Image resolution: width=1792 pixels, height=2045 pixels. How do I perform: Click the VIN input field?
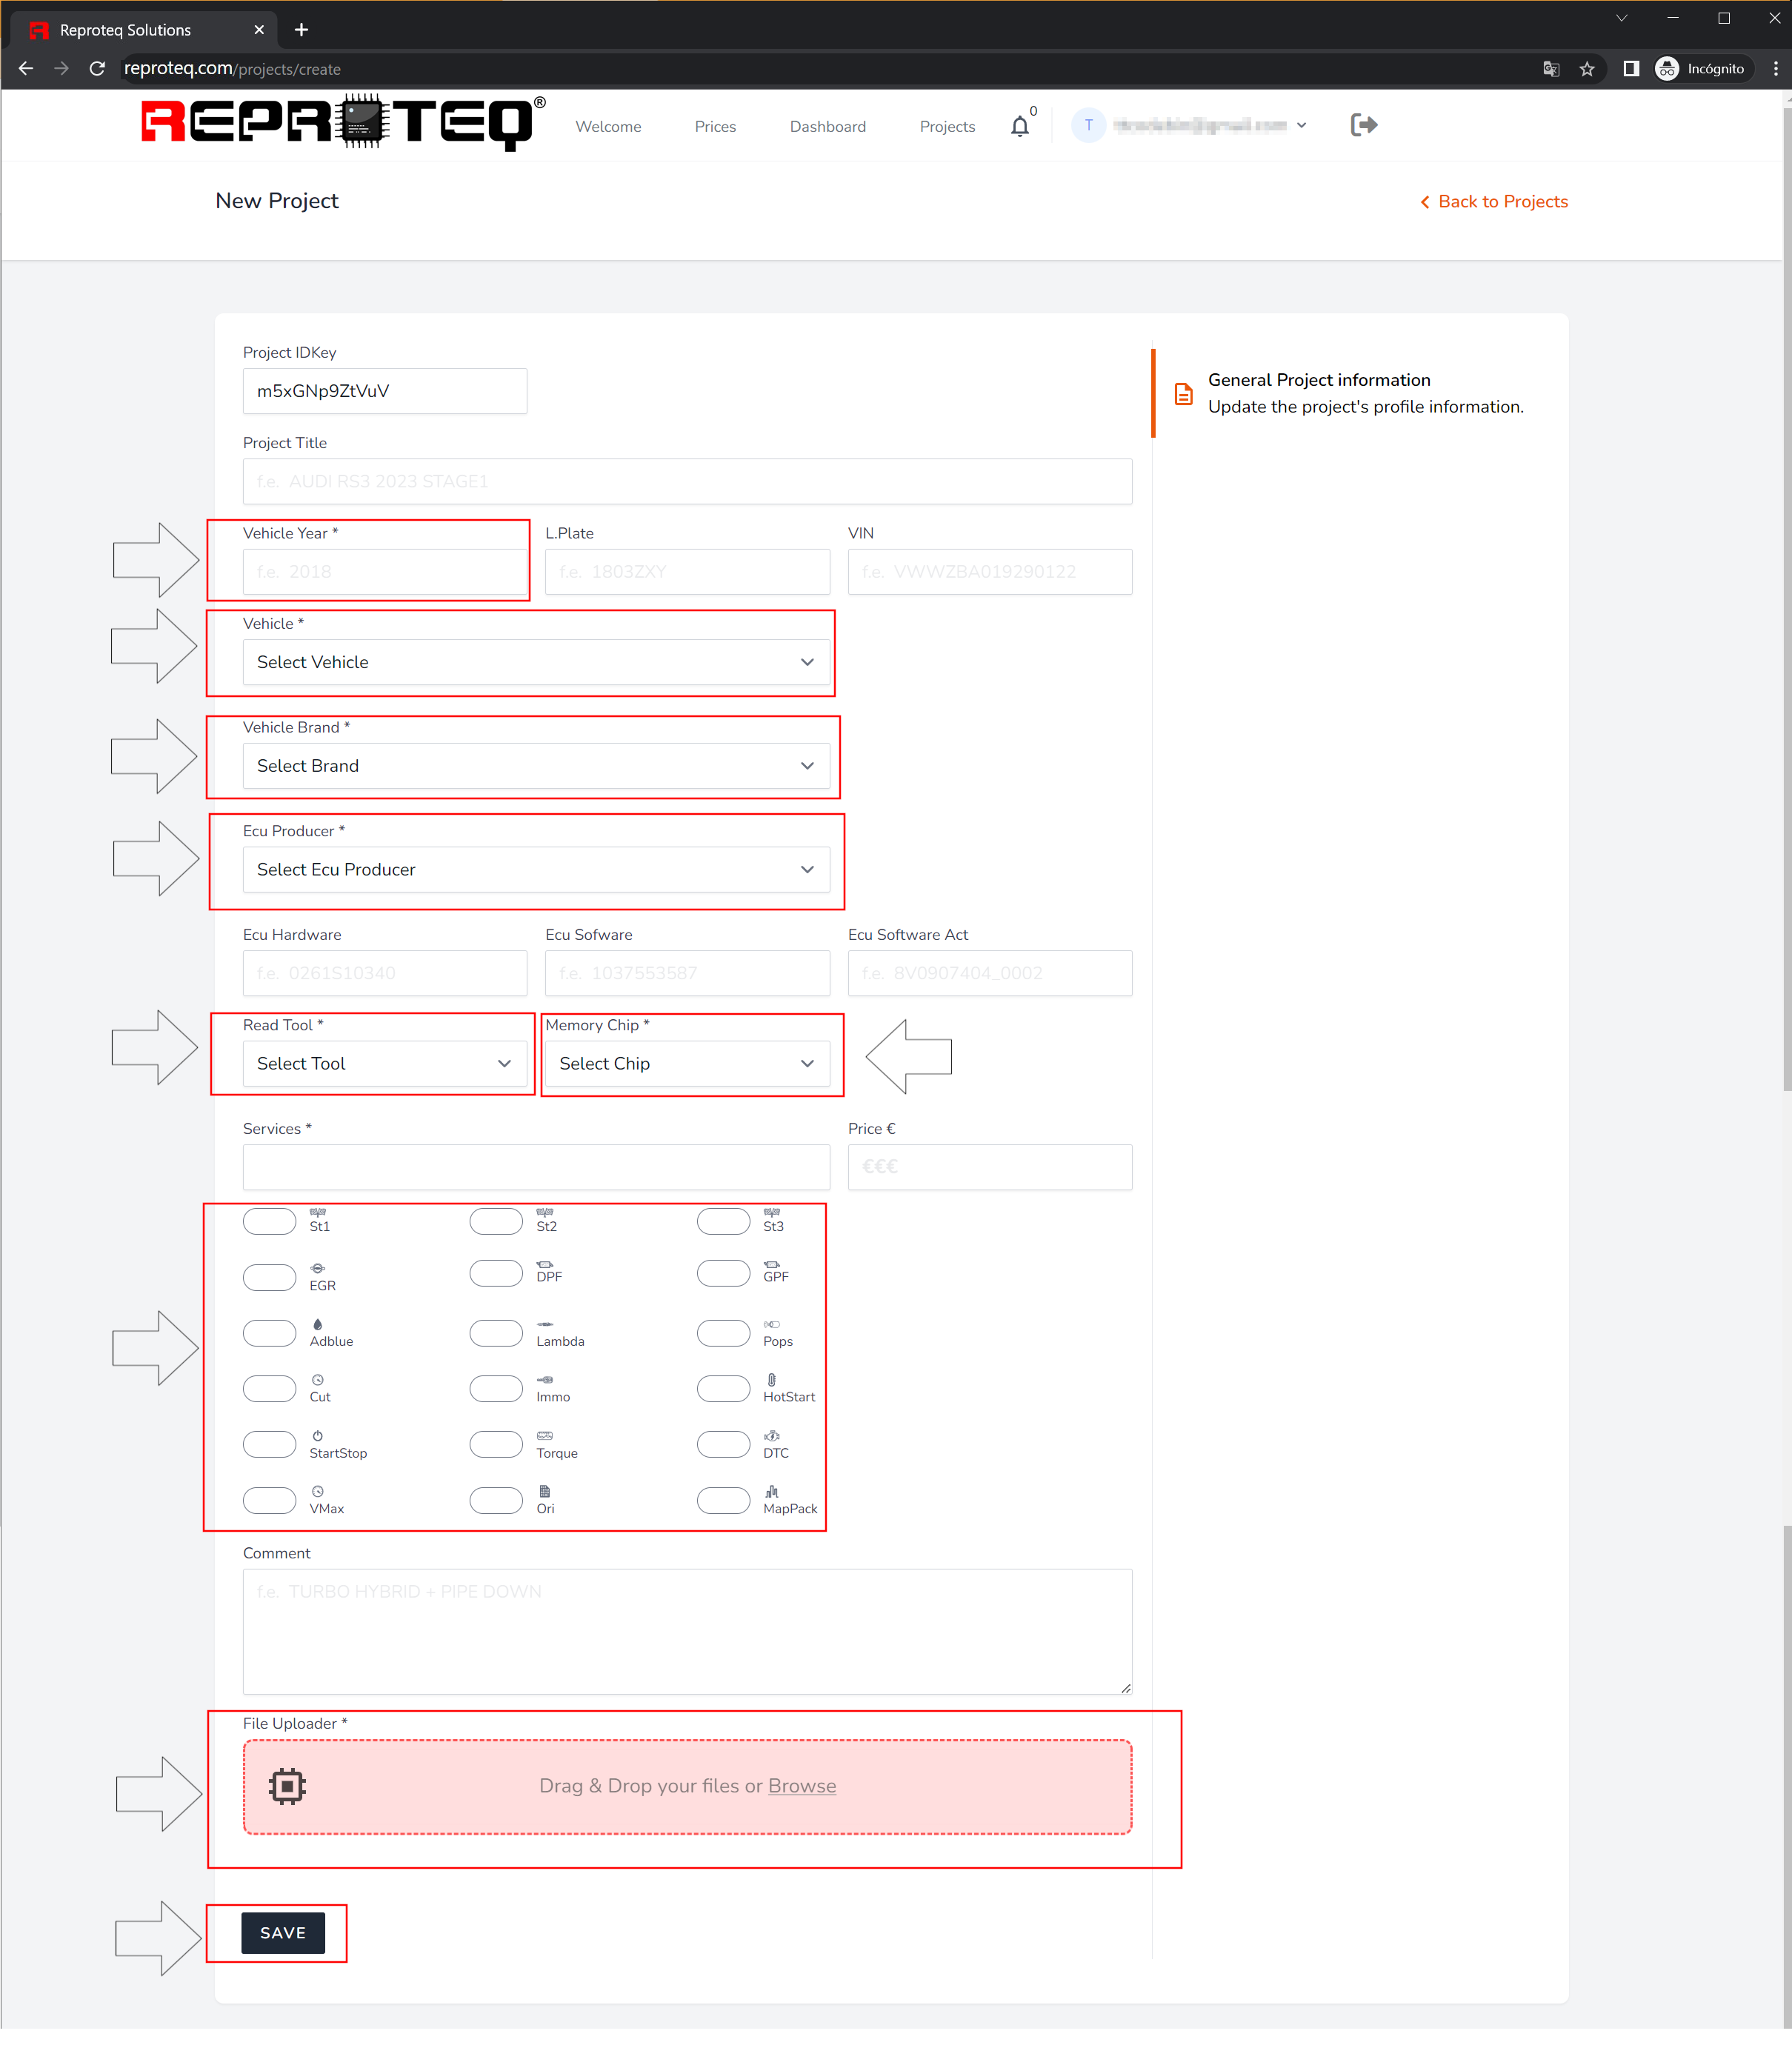click(x=990, y=572)
